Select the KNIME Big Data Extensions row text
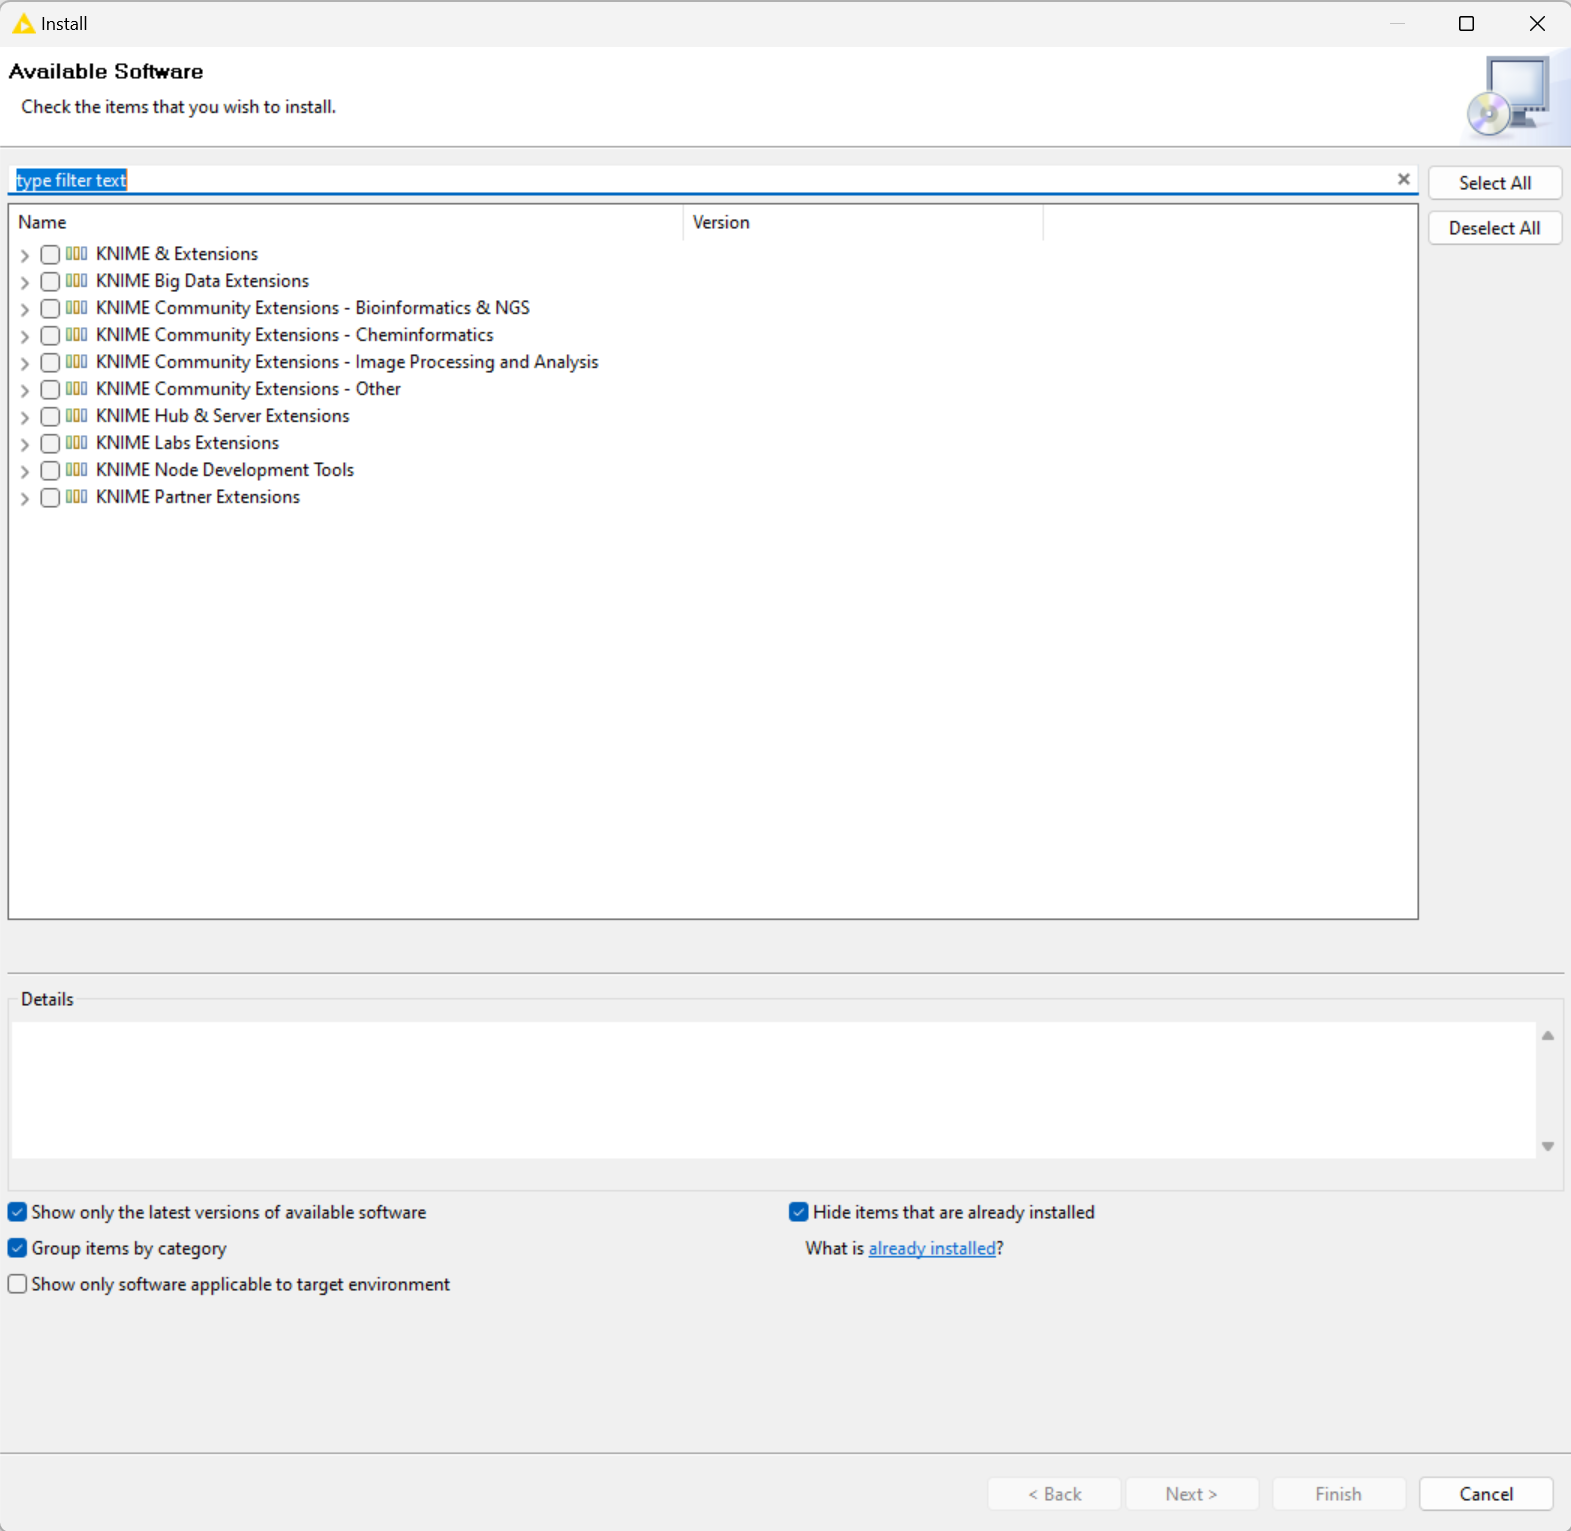The width and height of the screenshot is (1571, 1531). 202,281
